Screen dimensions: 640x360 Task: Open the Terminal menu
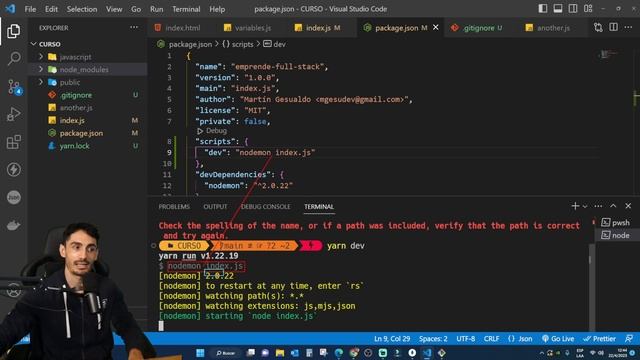click(186, 9)
